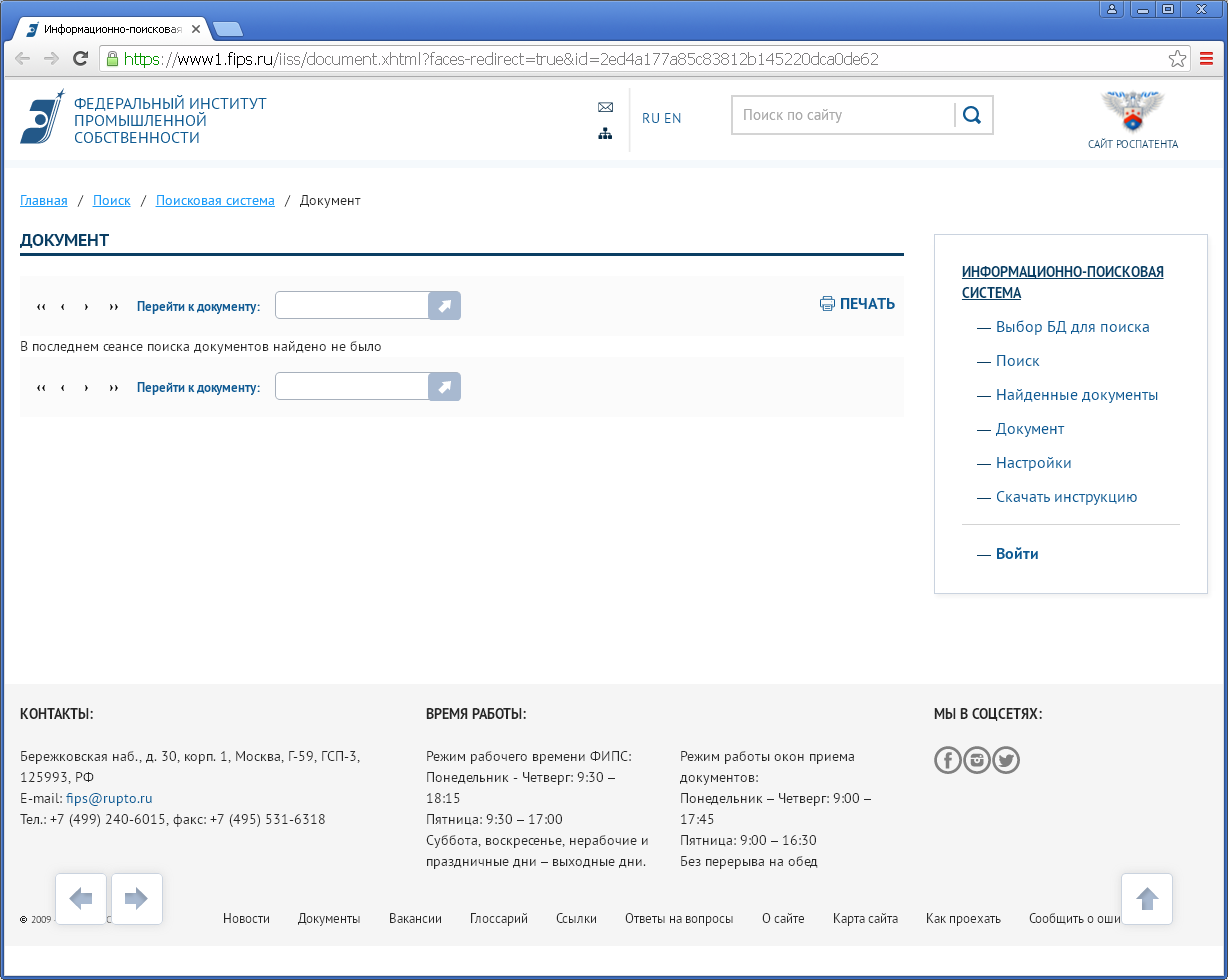Click Скачать инструкцию sidebar item
Viewport: 1228px width, 980px height.
click(1066, 497)
